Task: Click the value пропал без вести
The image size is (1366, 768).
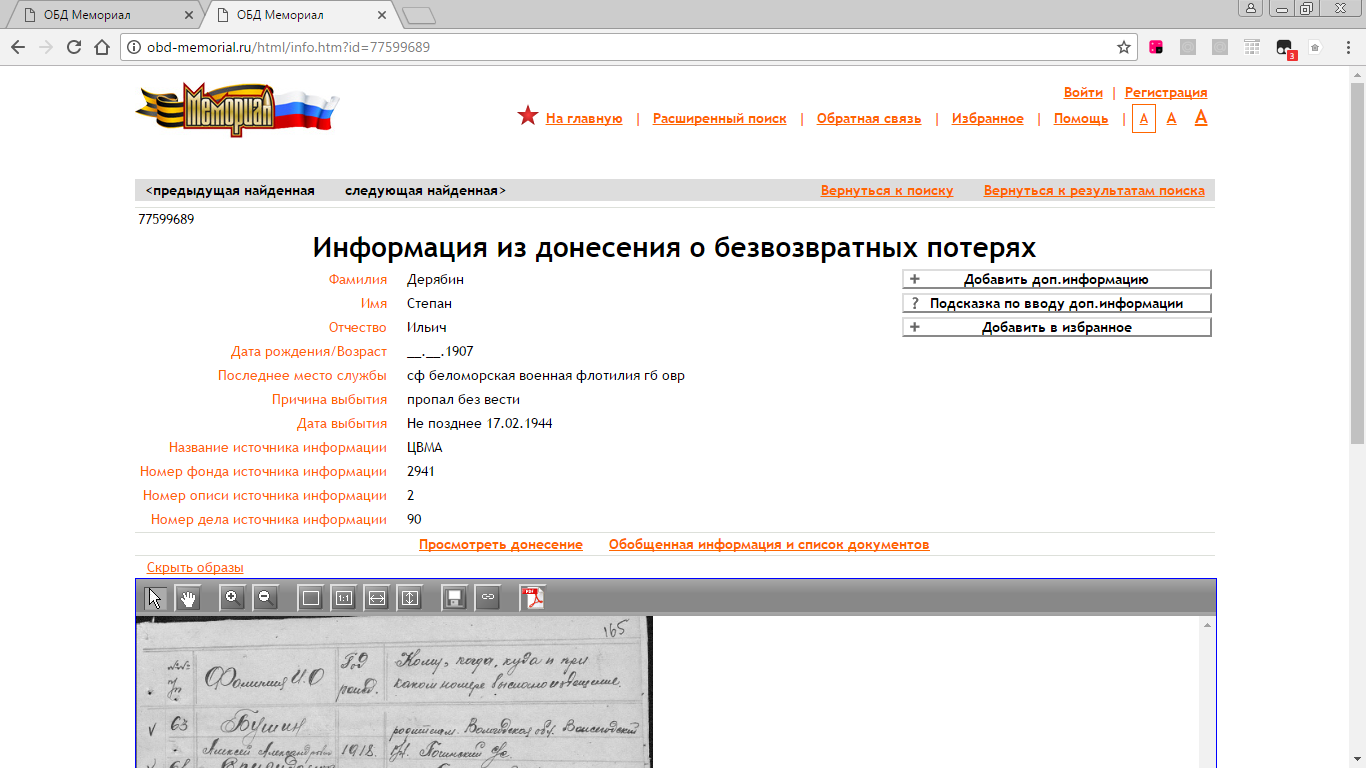Action: [x=463, y=400]
